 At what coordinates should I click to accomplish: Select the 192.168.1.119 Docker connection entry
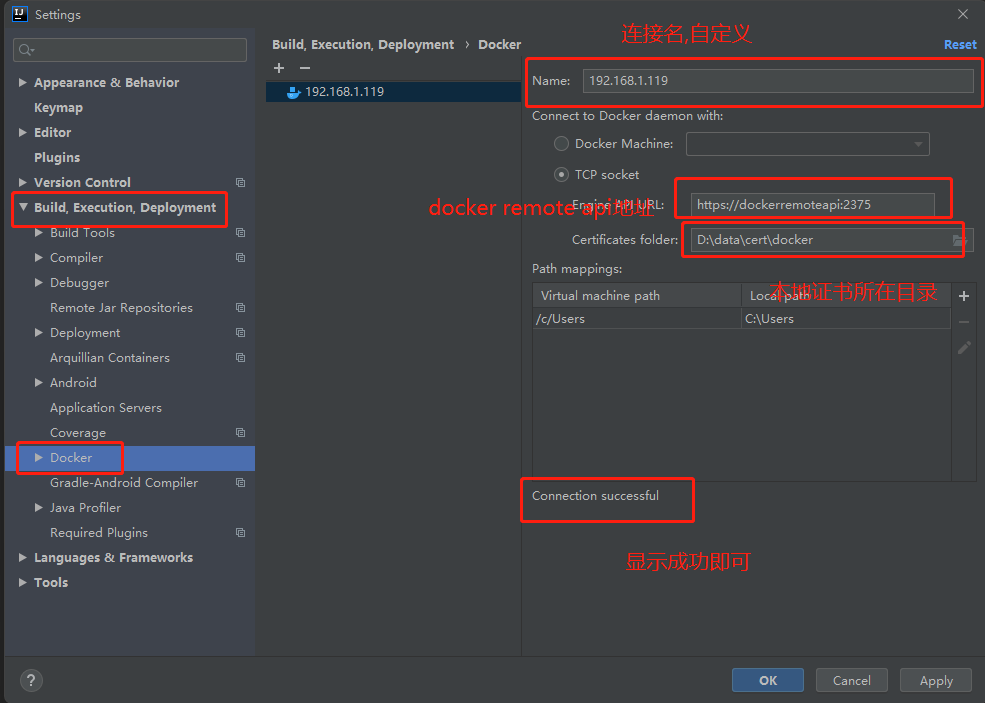(x=393, y=92)
